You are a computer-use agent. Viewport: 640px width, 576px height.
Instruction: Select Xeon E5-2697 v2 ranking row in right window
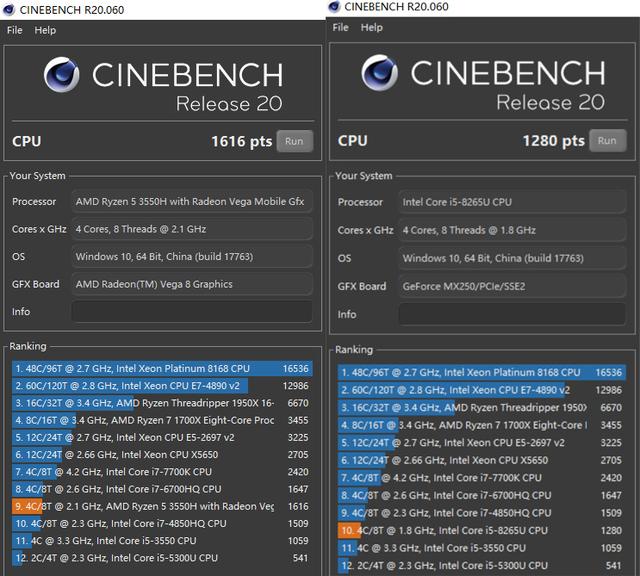coord(482,443)
